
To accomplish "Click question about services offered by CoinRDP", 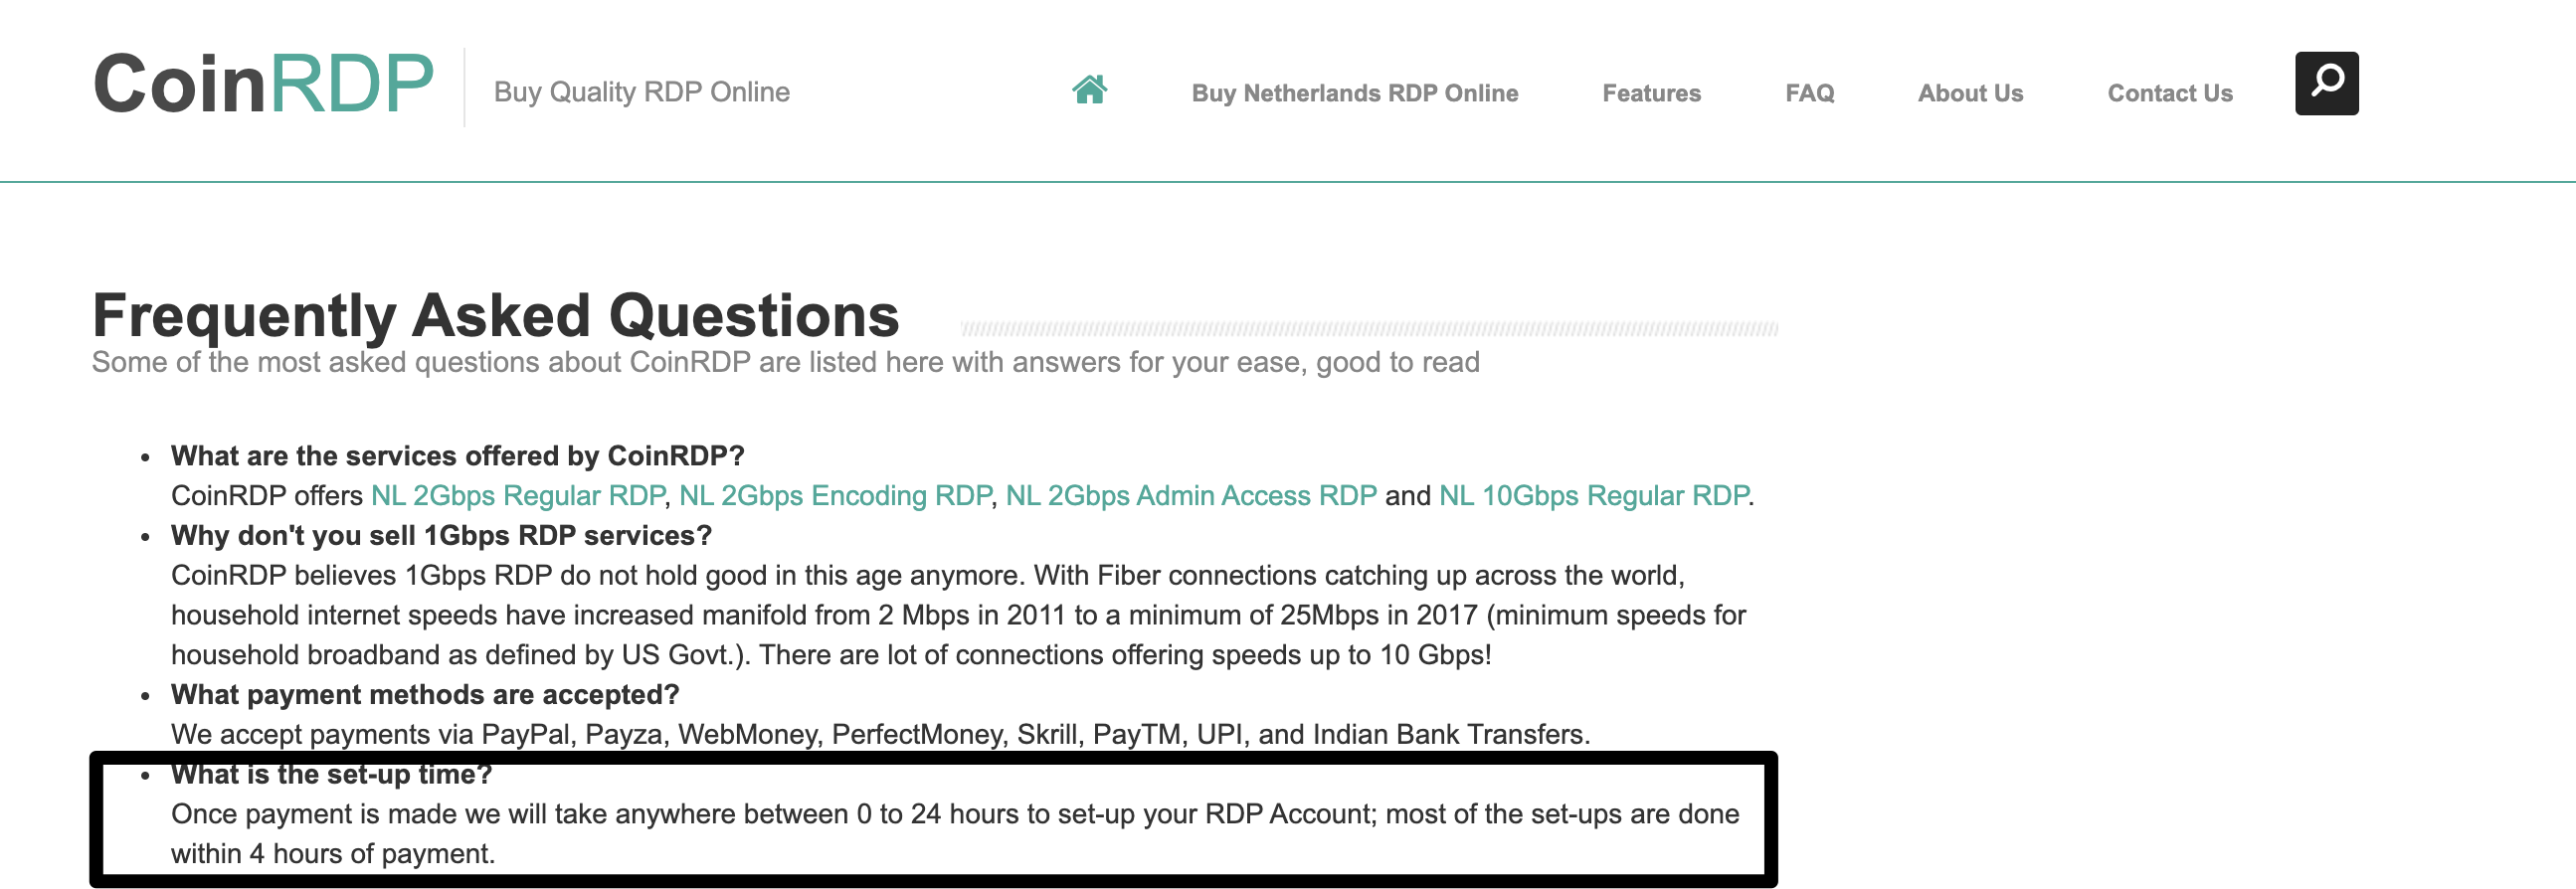I will [458, 456].
